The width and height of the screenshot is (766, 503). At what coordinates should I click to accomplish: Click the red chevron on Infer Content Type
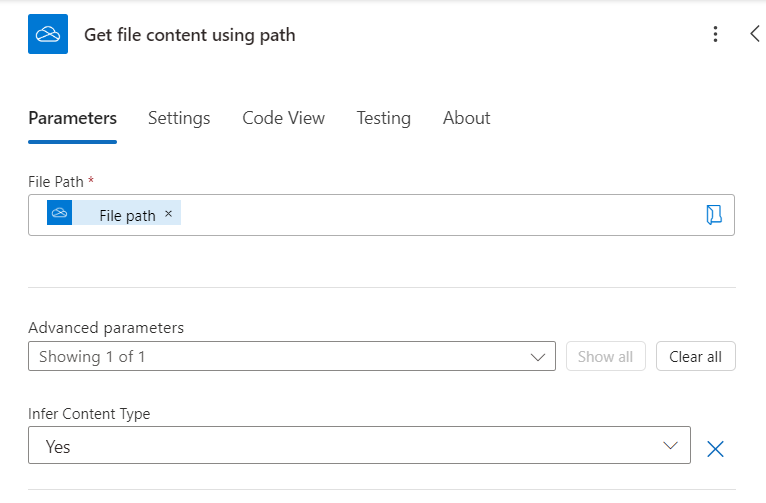point(670,446)
